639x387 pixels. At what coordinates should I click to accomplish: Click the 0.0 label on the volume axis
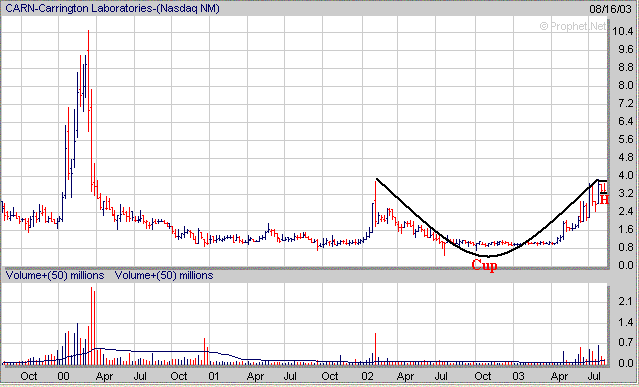tap(626, 363)
